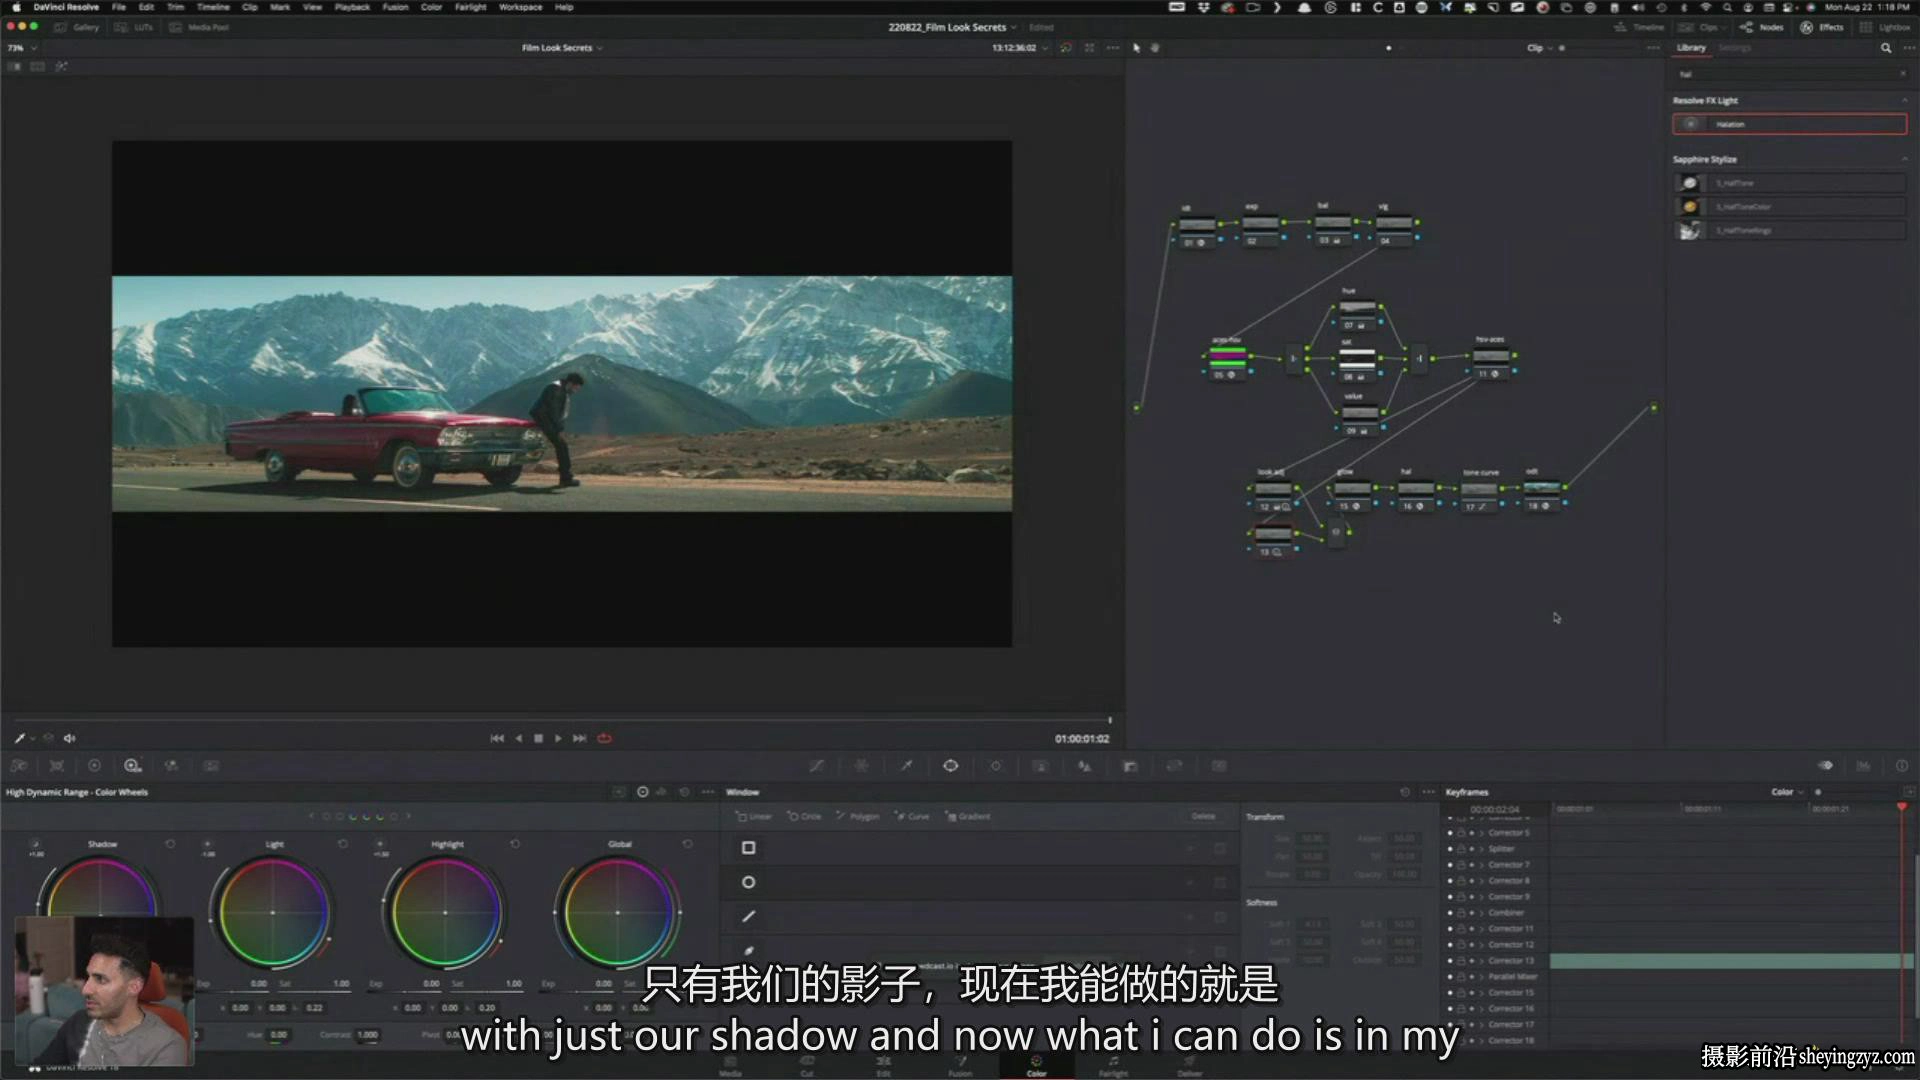The image size is (1920, 1080).
Task: Click the viewer scrubber bar
Action: click(x=561, y=720)
